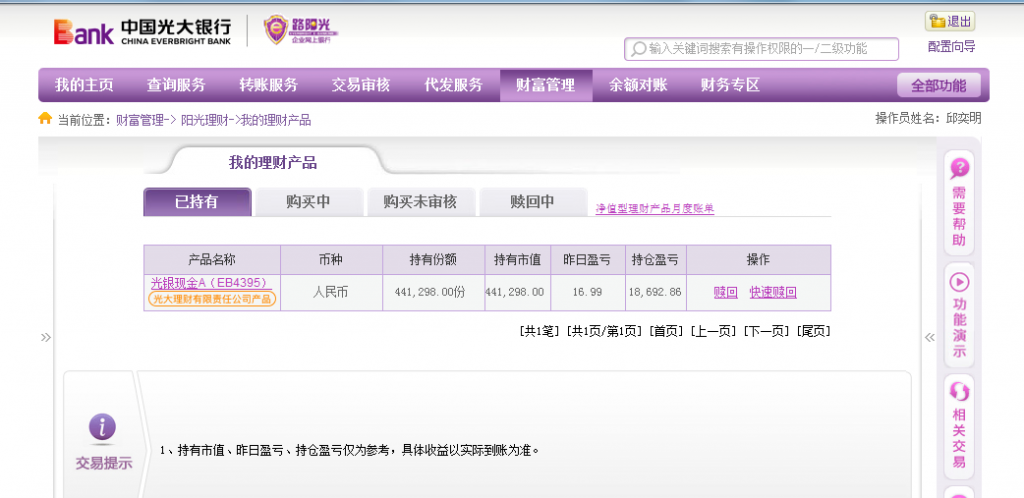
Task: Open the 代发服务 menu
Action: pyautogui.click(x=453, y=85)
